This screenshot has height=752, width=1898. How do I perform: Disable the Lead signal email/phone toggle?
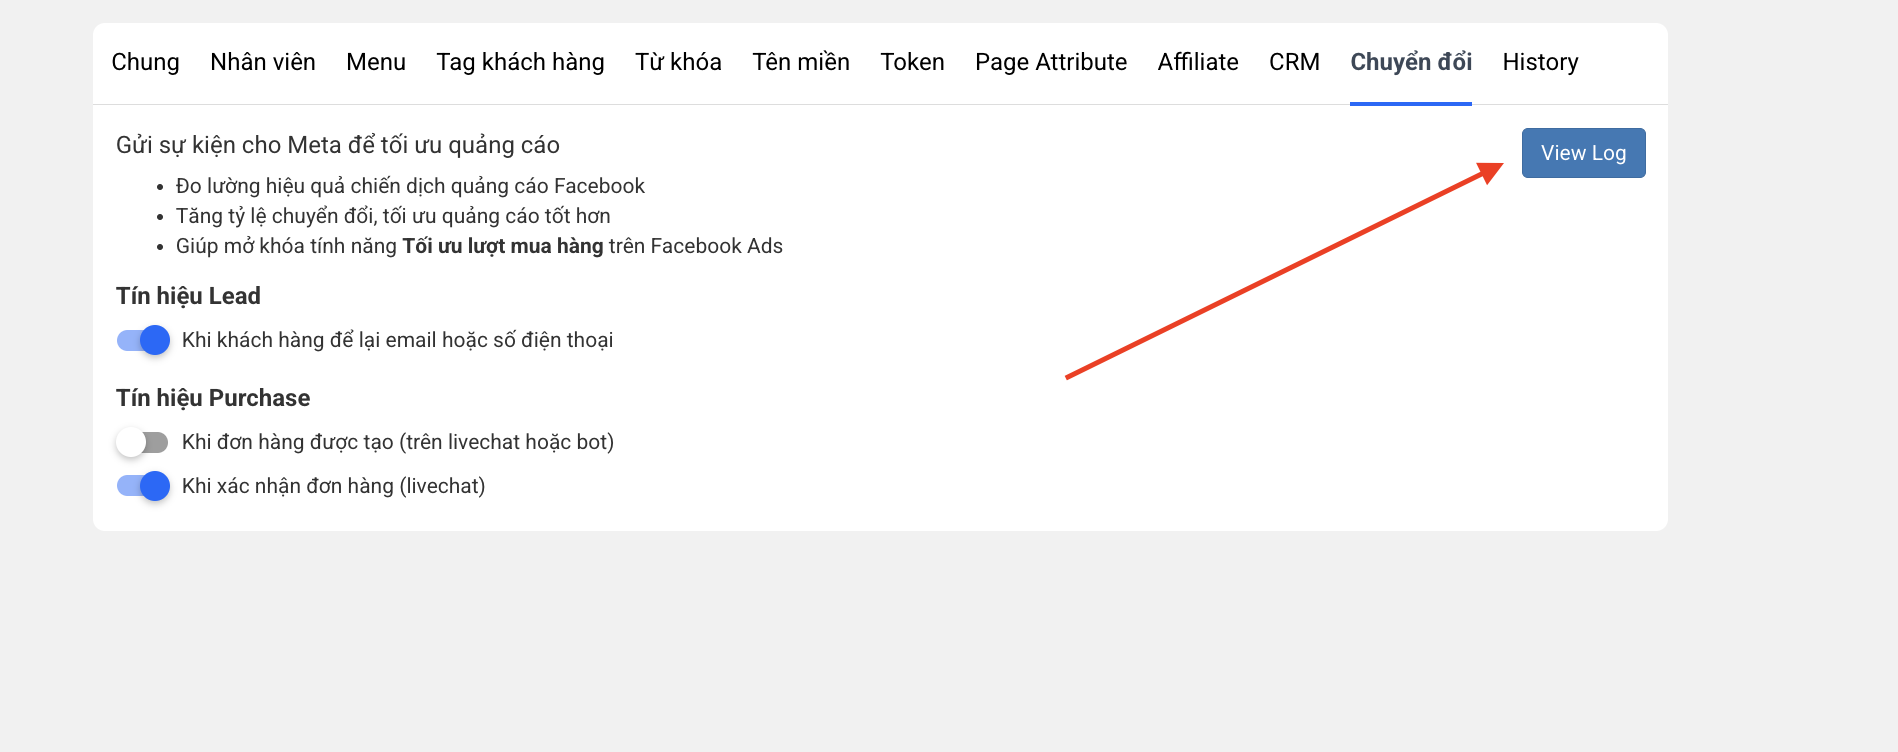(143, 340)
